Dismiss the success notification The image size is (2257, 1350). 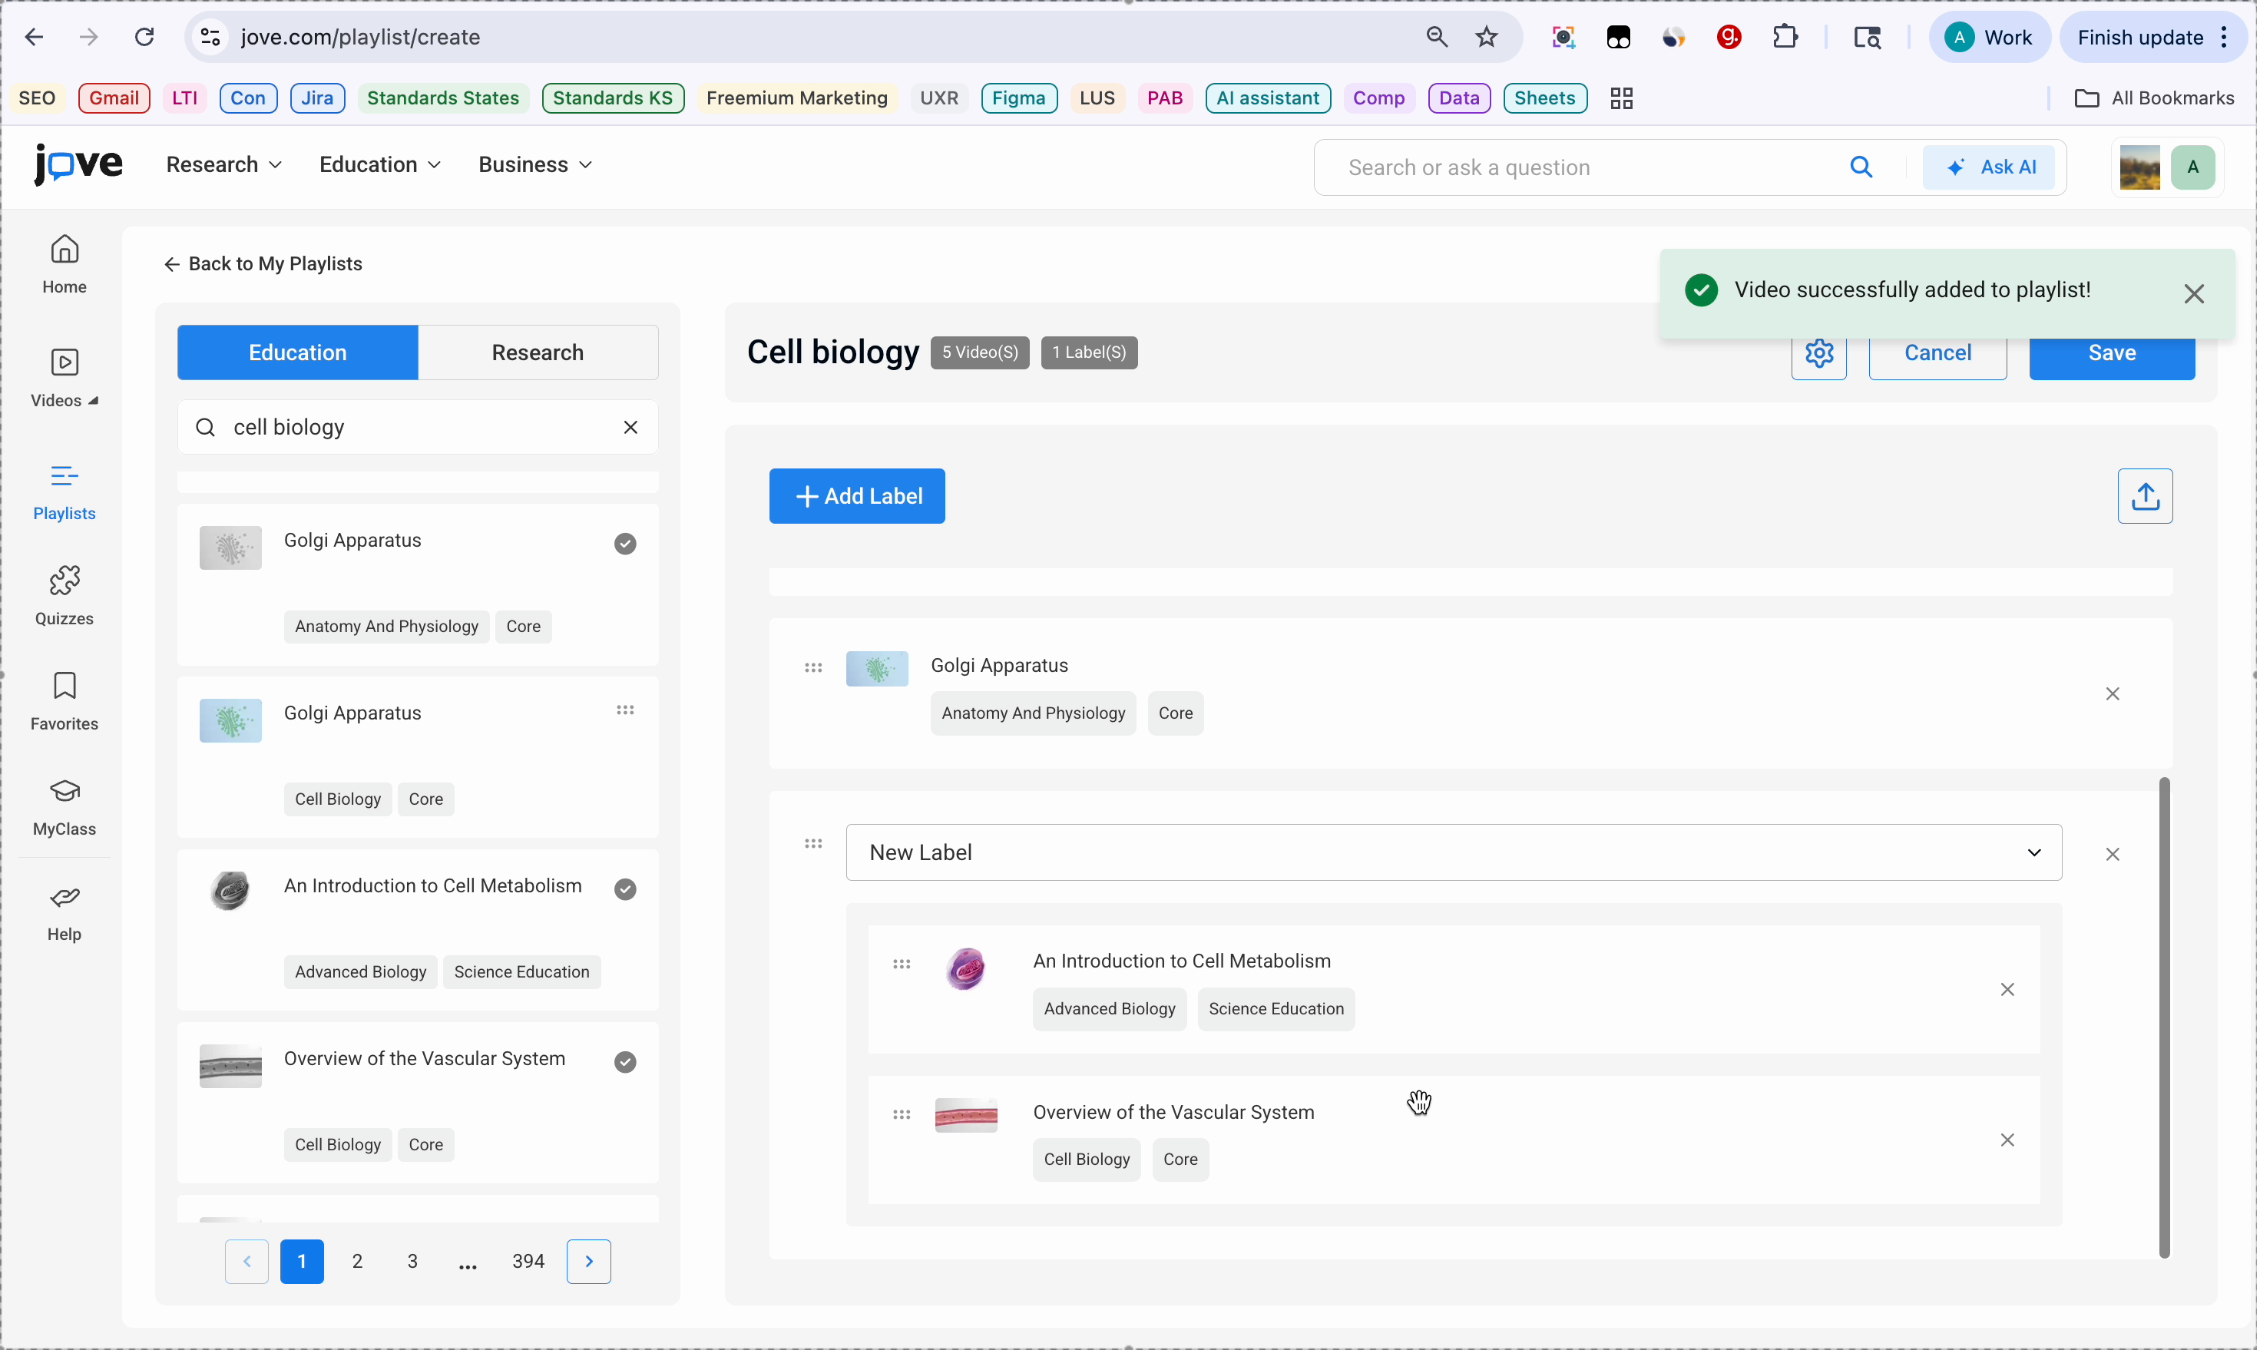click(x=2194, y=294)
